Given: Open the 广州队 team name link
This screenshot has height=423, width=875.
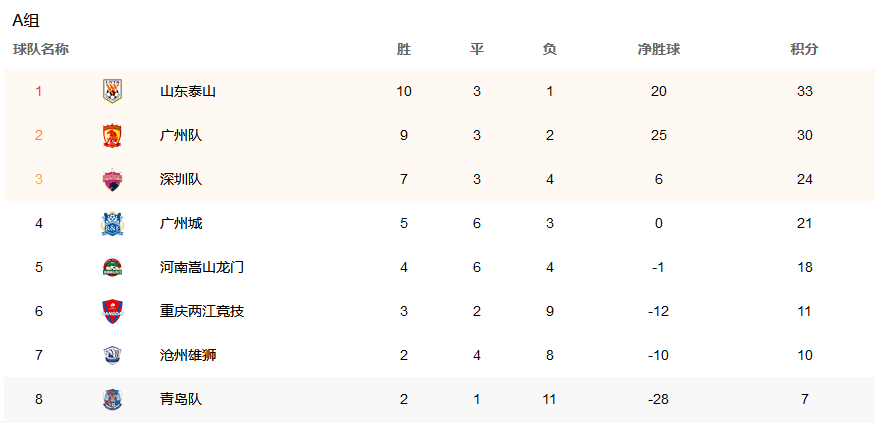Looking at the screenshot, I should 181,136.
